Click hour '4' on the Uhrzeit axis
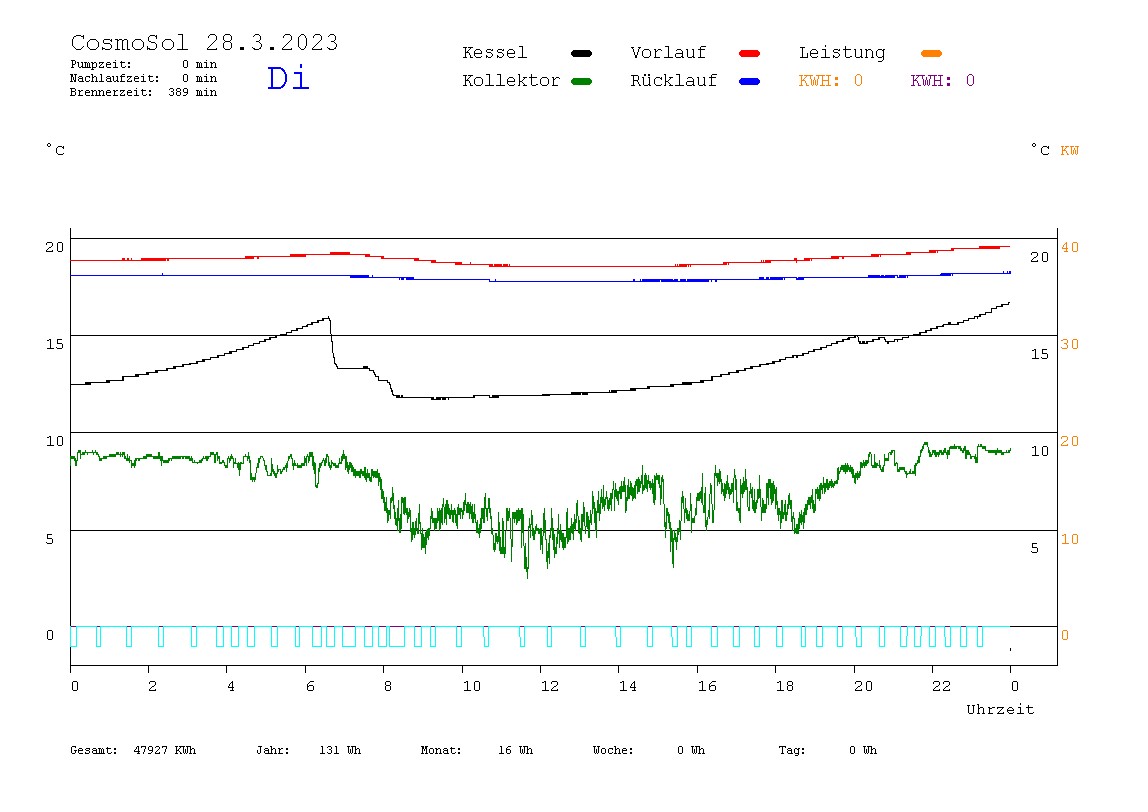Viewport: 1148px width, 812px height. (231, 686)
